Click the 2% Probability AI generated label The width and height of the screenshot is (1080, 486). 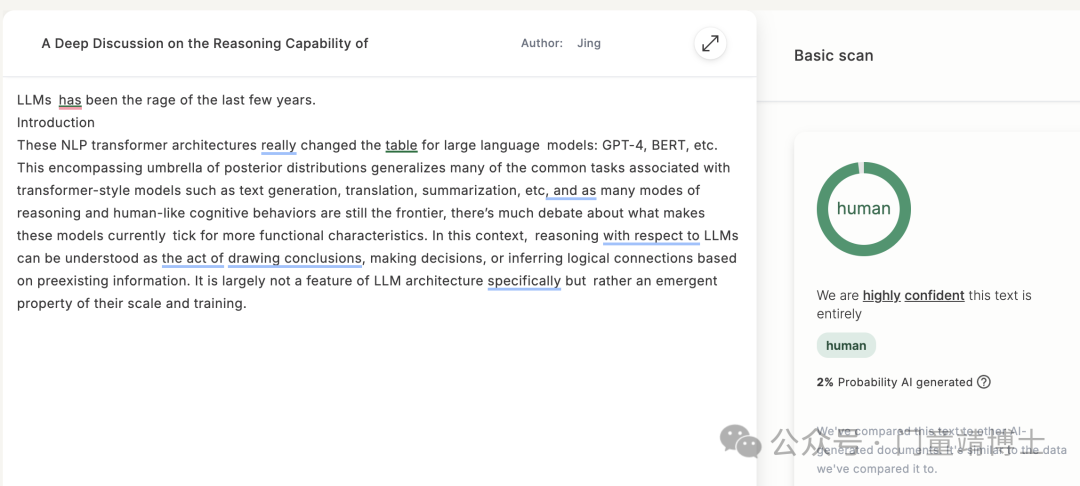pos(895,382)
